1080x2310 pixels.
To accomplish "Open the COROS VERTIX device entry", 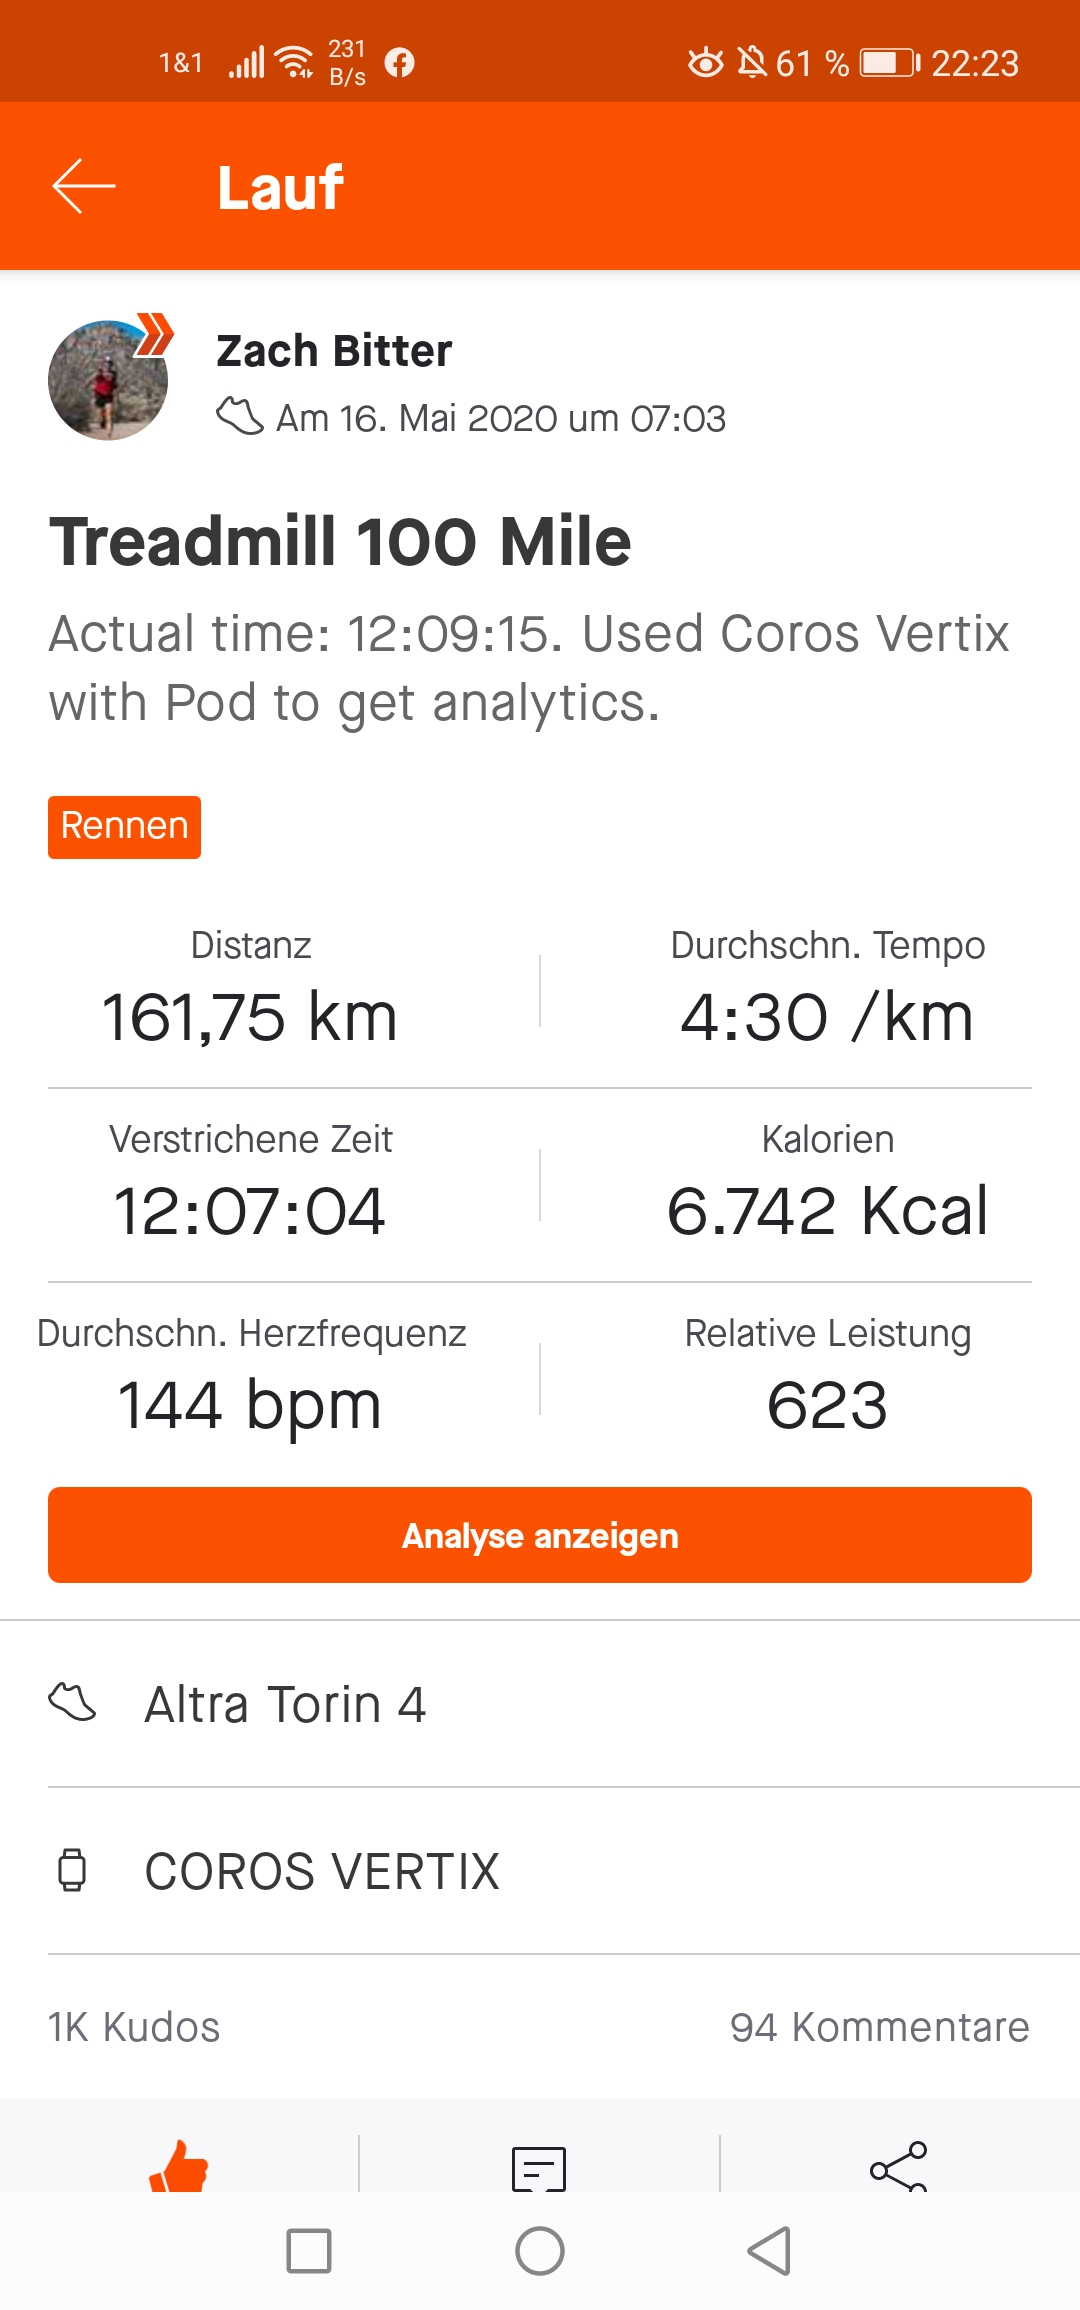I will pyautogui.click(x=322, y=1871).
